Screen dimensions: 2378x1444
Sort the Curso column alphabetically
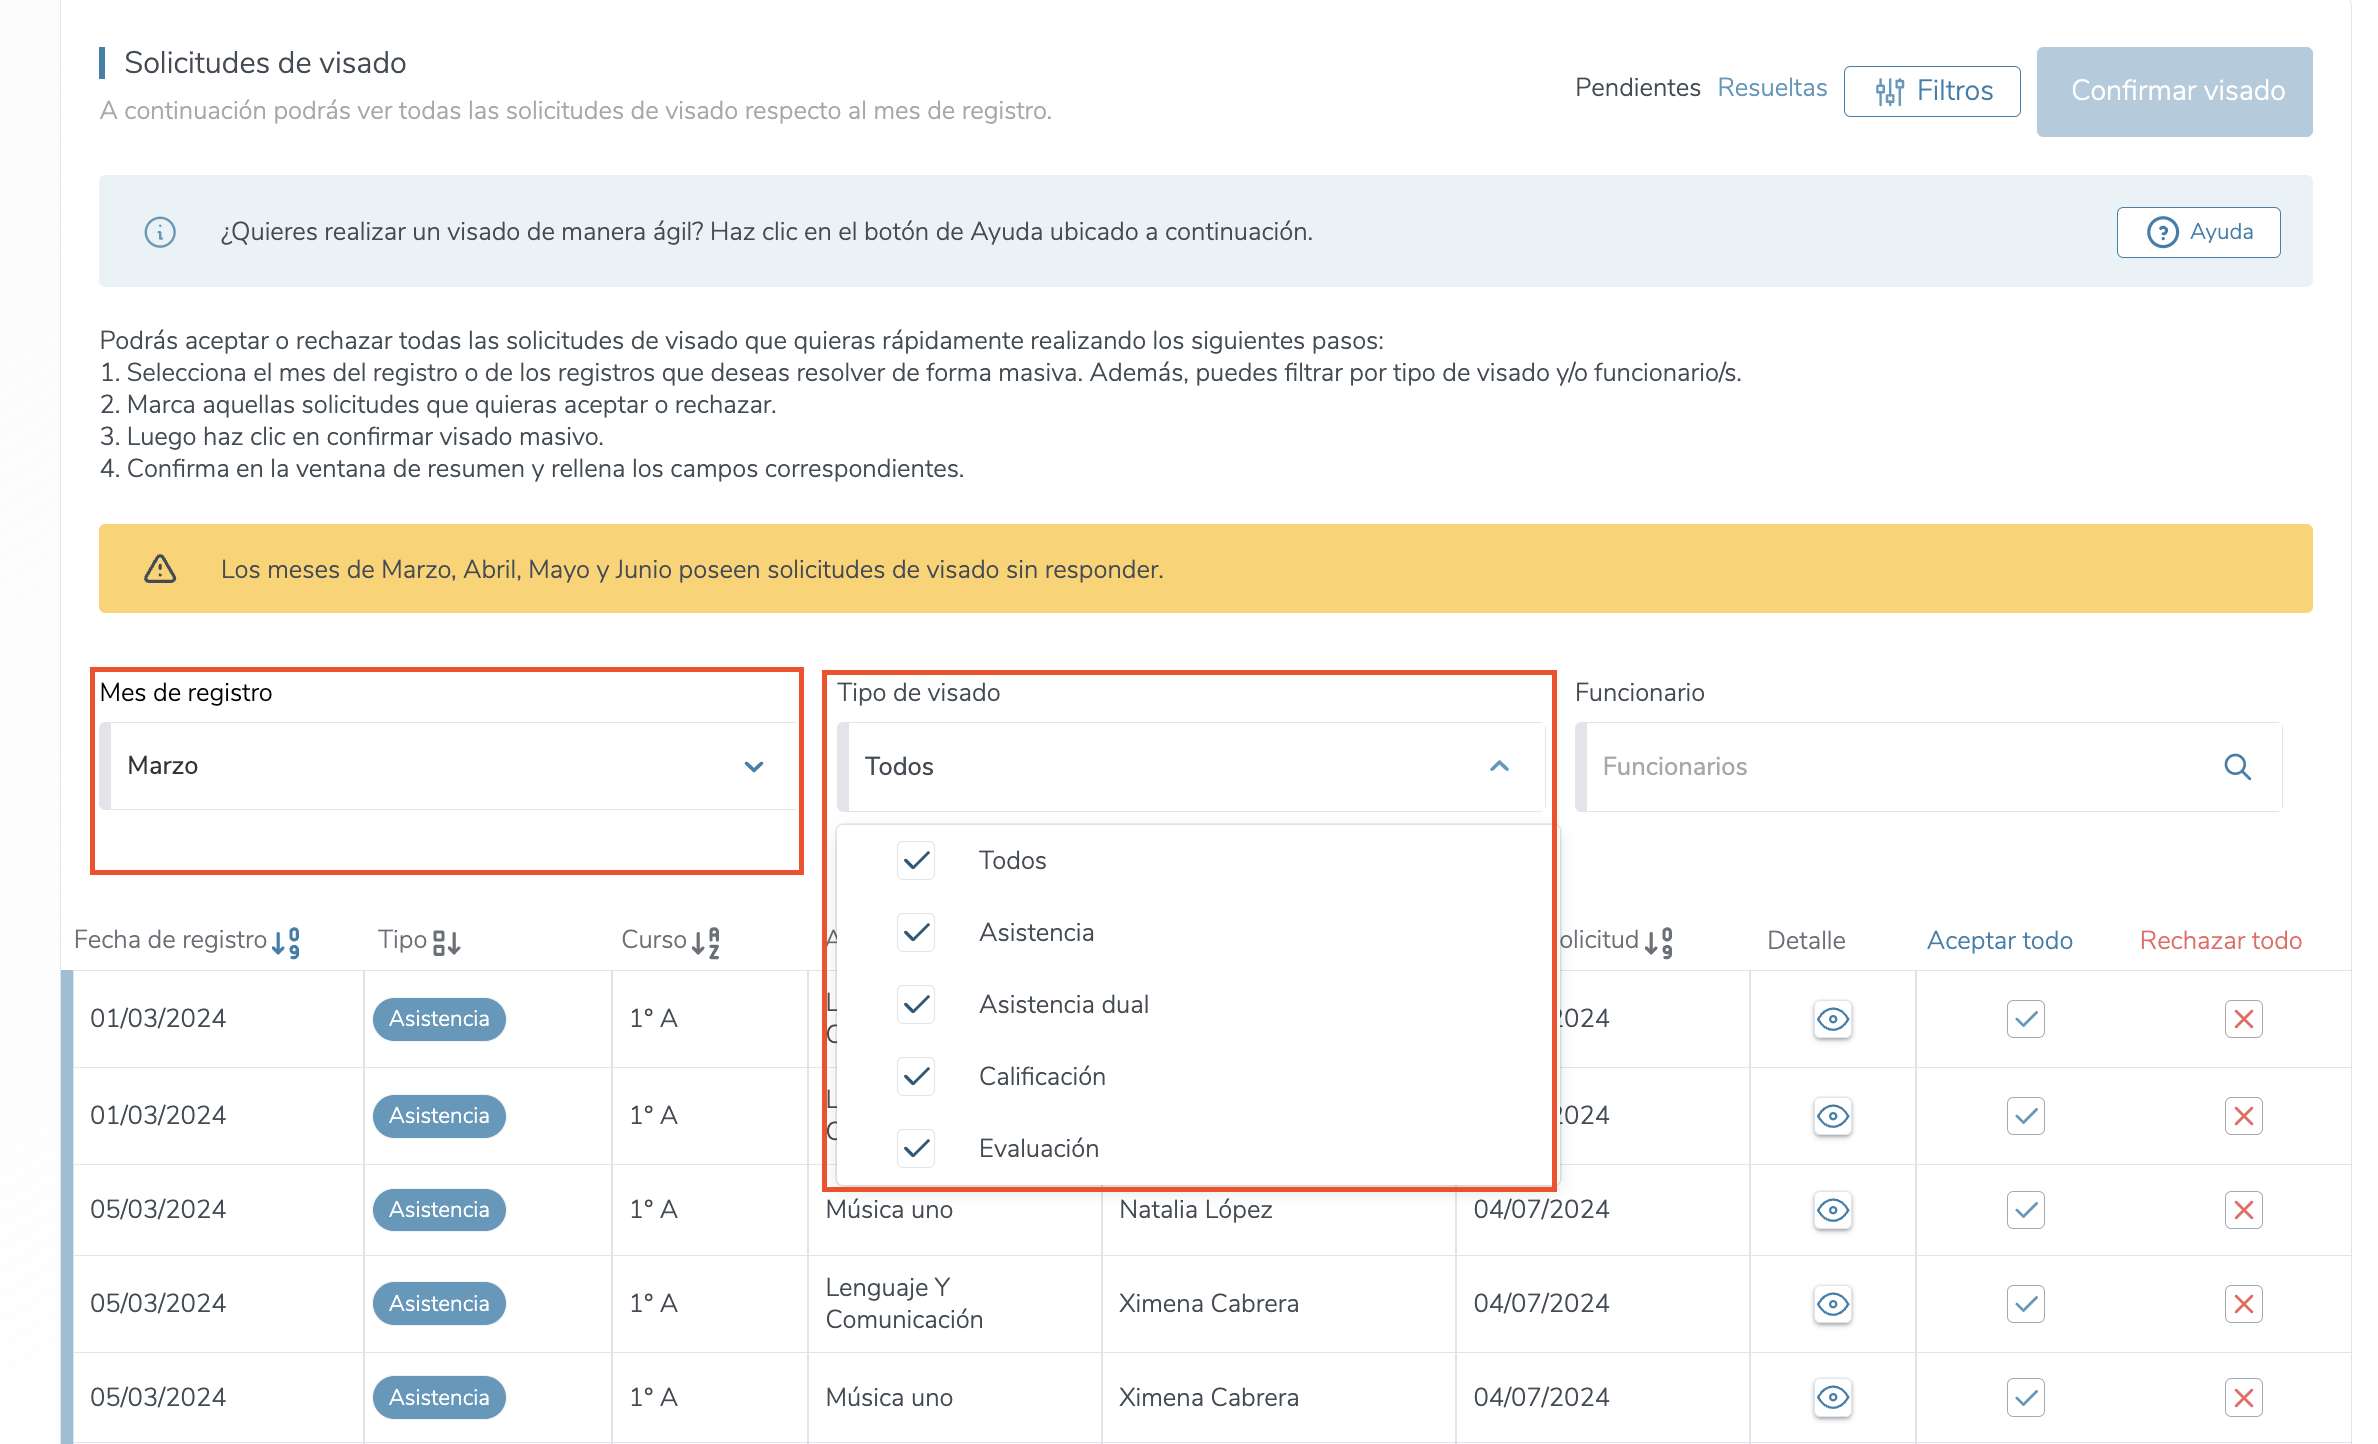pyautogui.click(x=706, y=942)
